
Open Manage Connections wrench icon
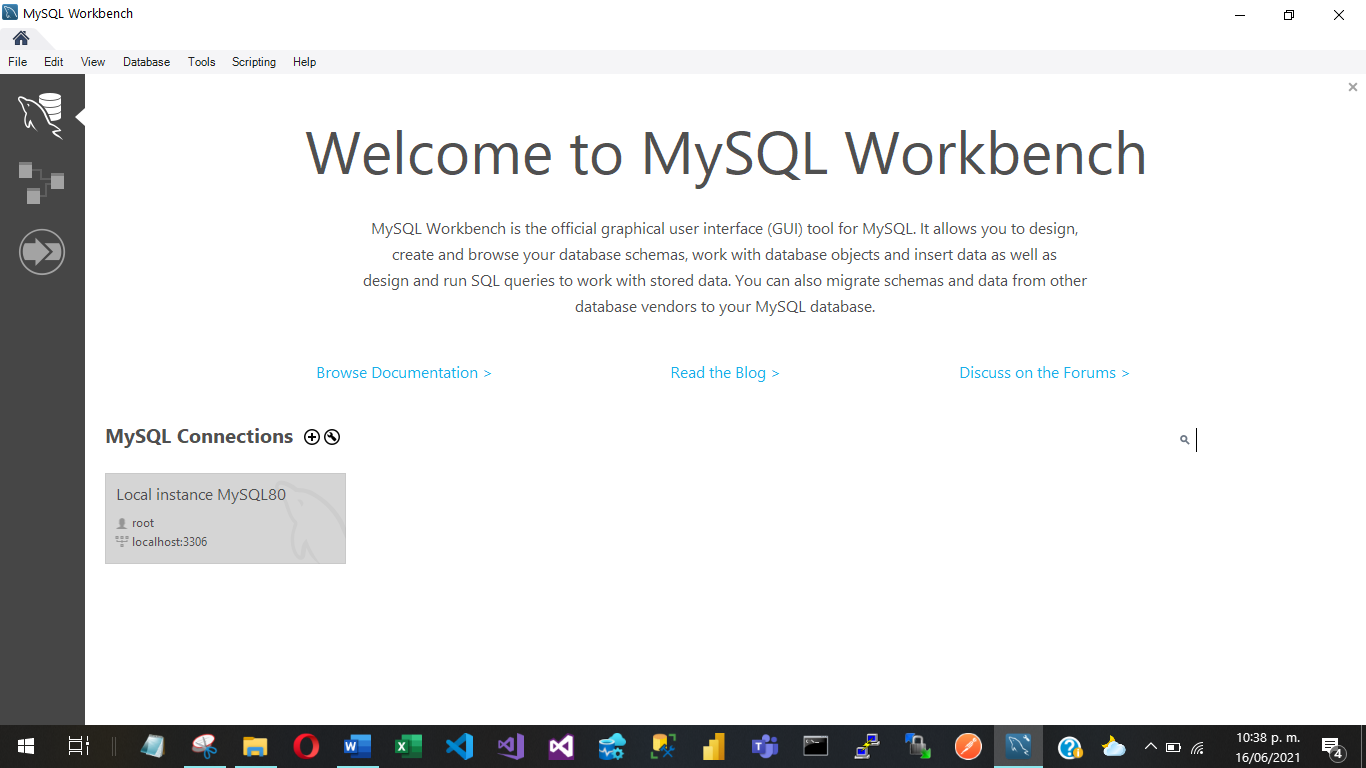click(x=332, y=437)
